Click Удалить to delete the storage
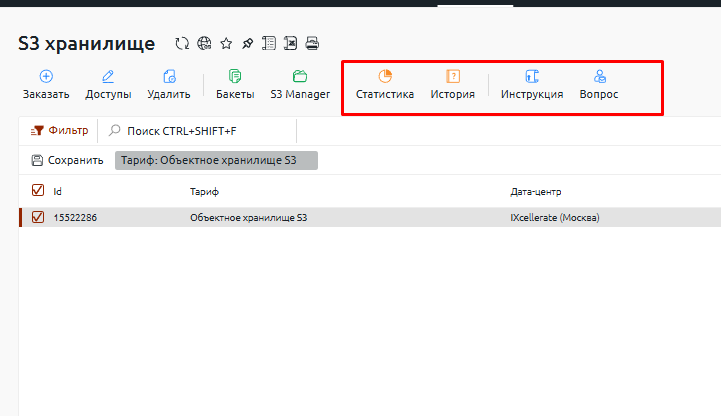Image resolution: width=721 pixels, height=416 pixels. 169,85
